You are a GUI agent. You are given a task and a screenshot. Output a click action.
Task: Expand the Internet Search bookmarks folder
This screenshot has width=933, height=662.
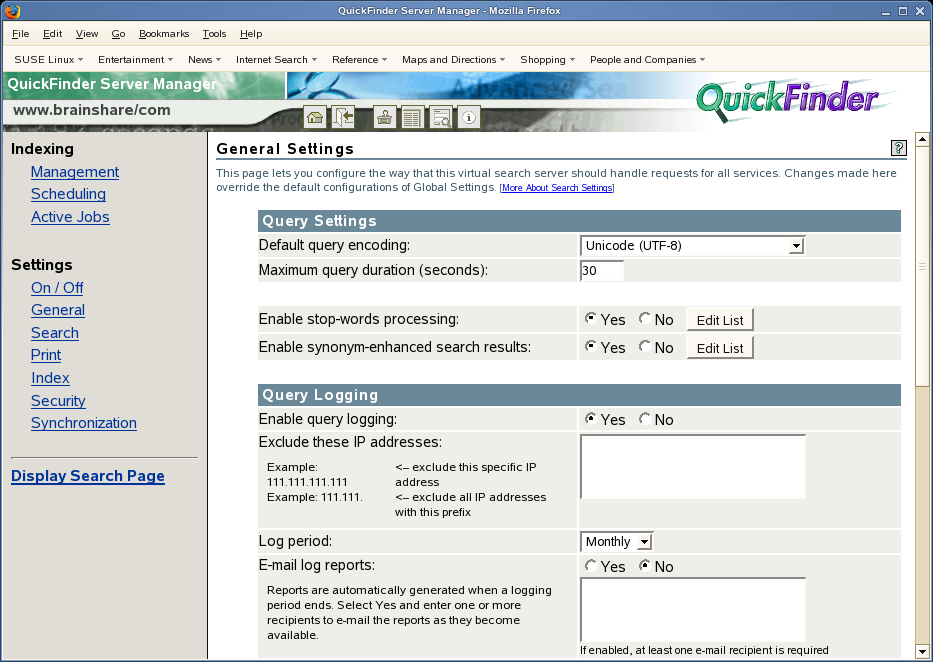point(276,59)
